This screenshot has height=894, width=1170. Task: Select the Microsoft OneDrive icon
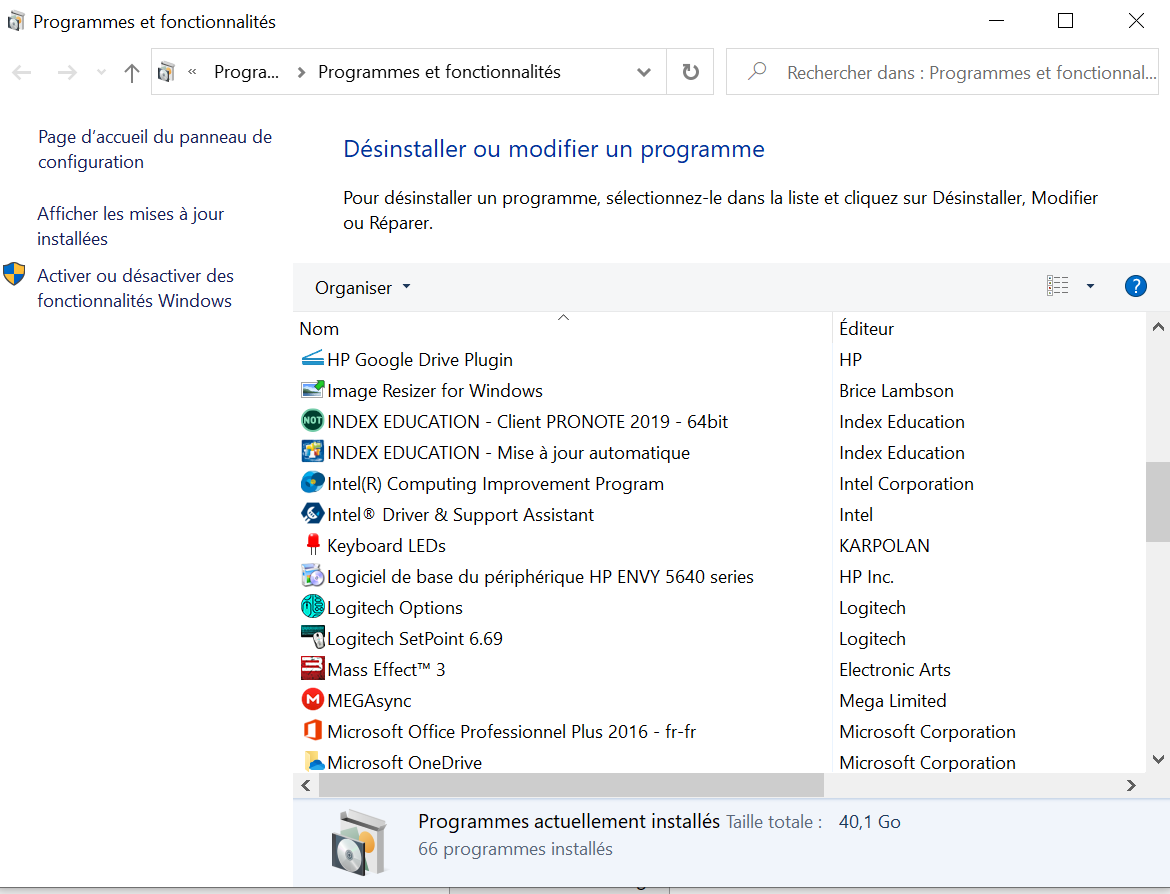[314, 762]
